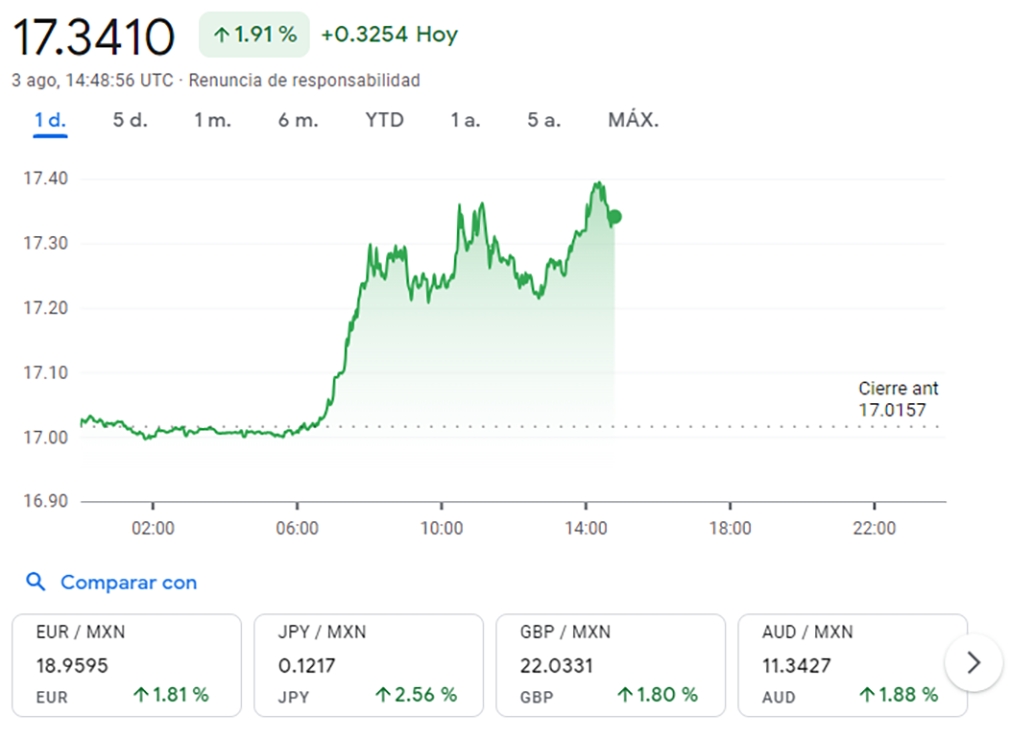Select the 1 d. time range tab
The image size is (1010, 739).
[x=50, y=120]
